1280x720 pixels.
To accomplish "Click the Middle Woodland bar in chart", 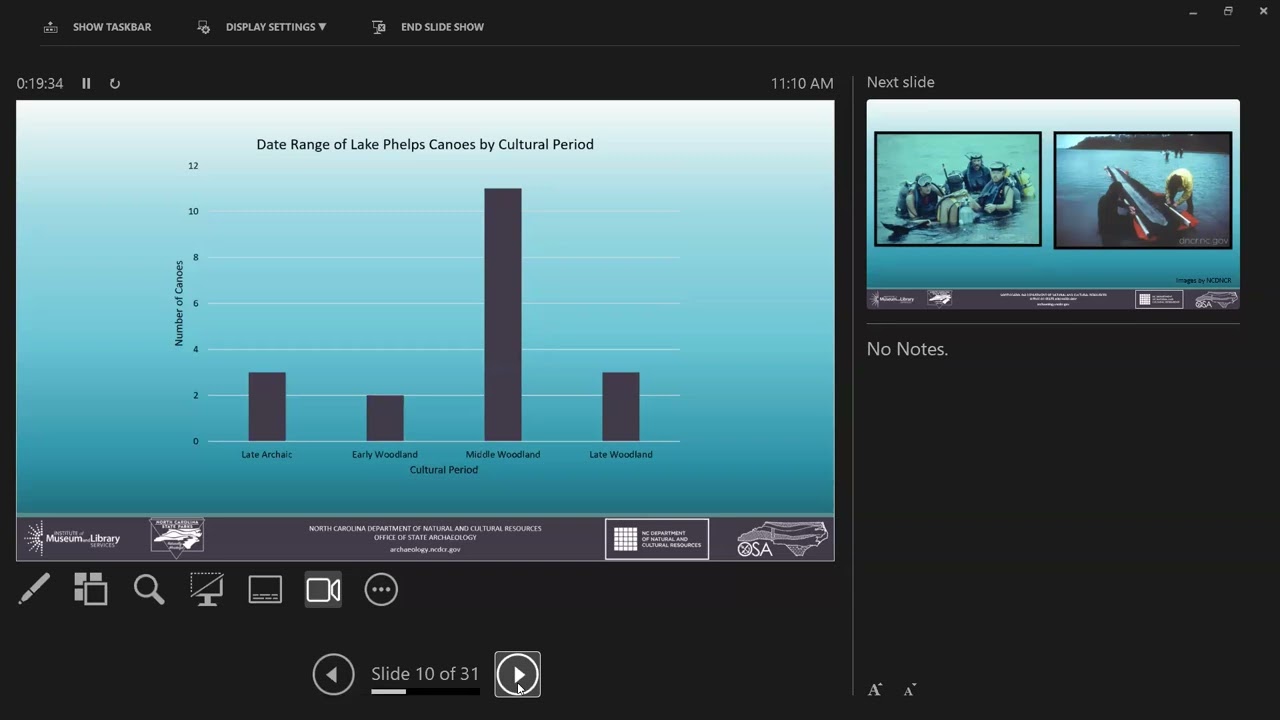I will click(503, 315).
